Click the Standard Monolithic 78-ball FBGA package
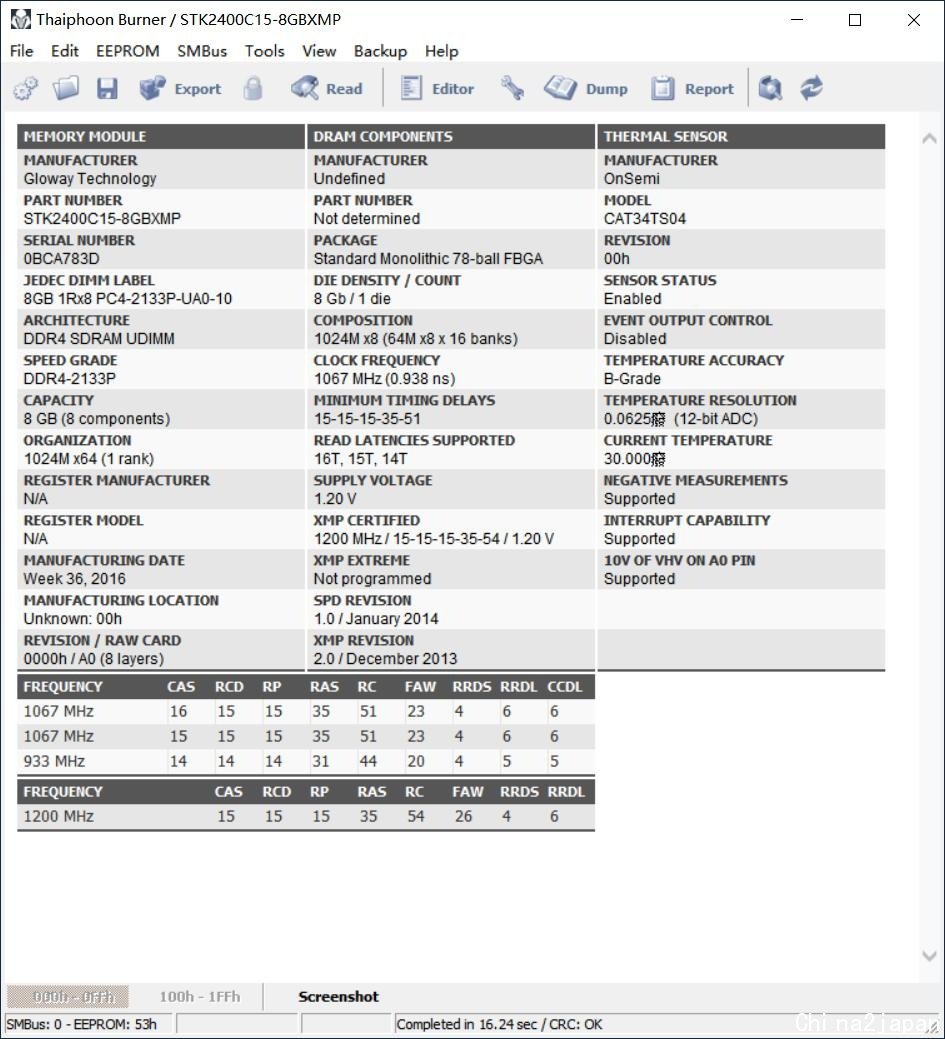 (x=428, y=259)
